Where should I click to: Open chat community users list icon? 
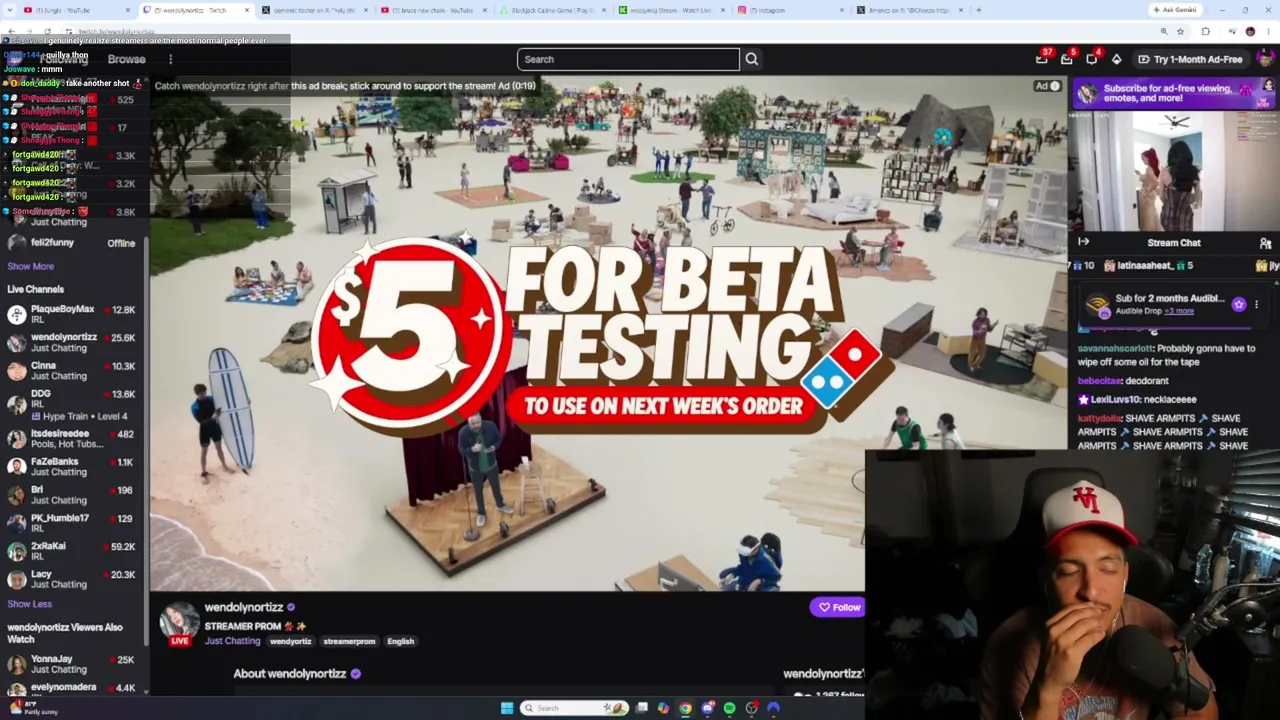coord(1265,243)
